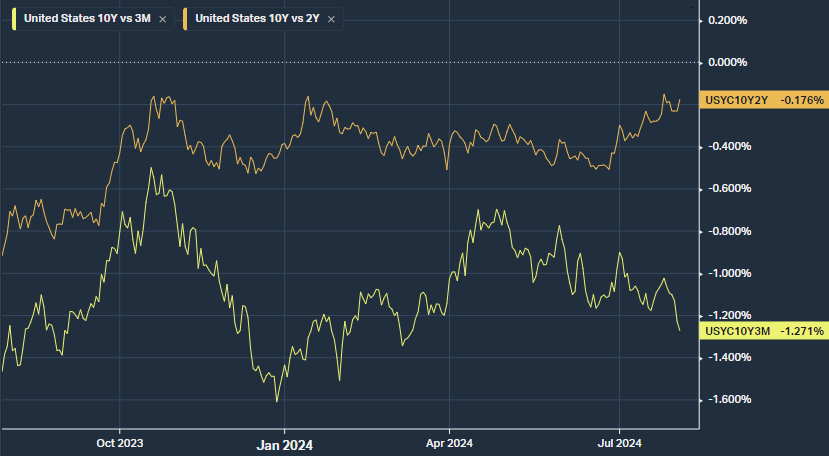Click the 0.000% y-axis label
Image resolution: width=829 pixels, height=456 pixels.
(x=727, y=62)
